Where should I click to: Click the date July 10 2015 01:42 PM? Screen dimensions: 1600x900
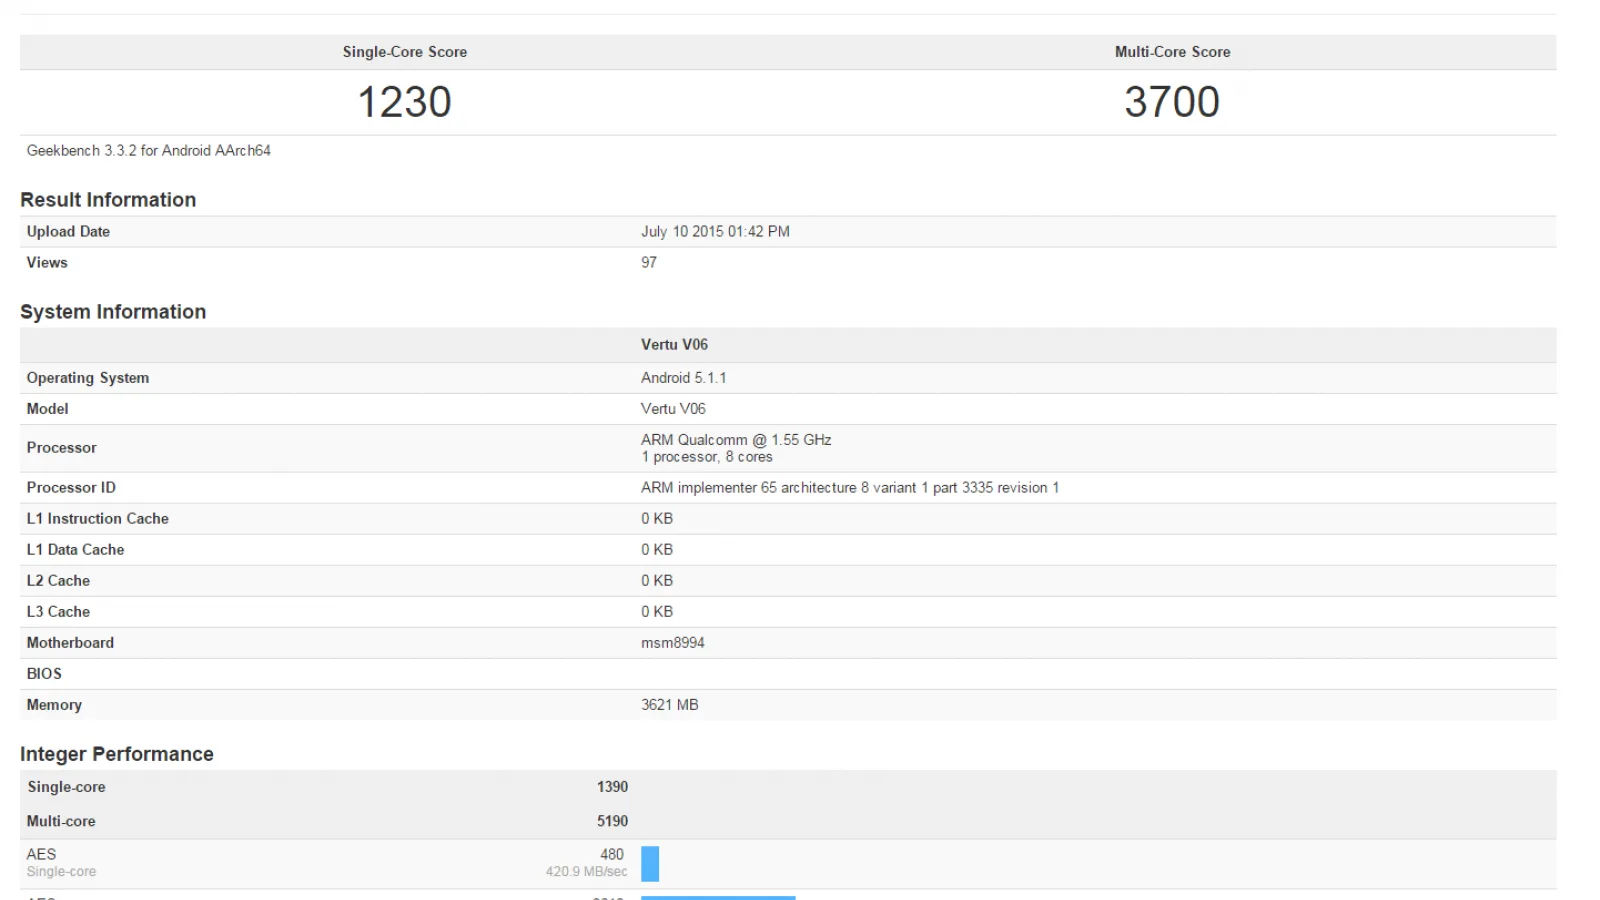click(715, 231)
